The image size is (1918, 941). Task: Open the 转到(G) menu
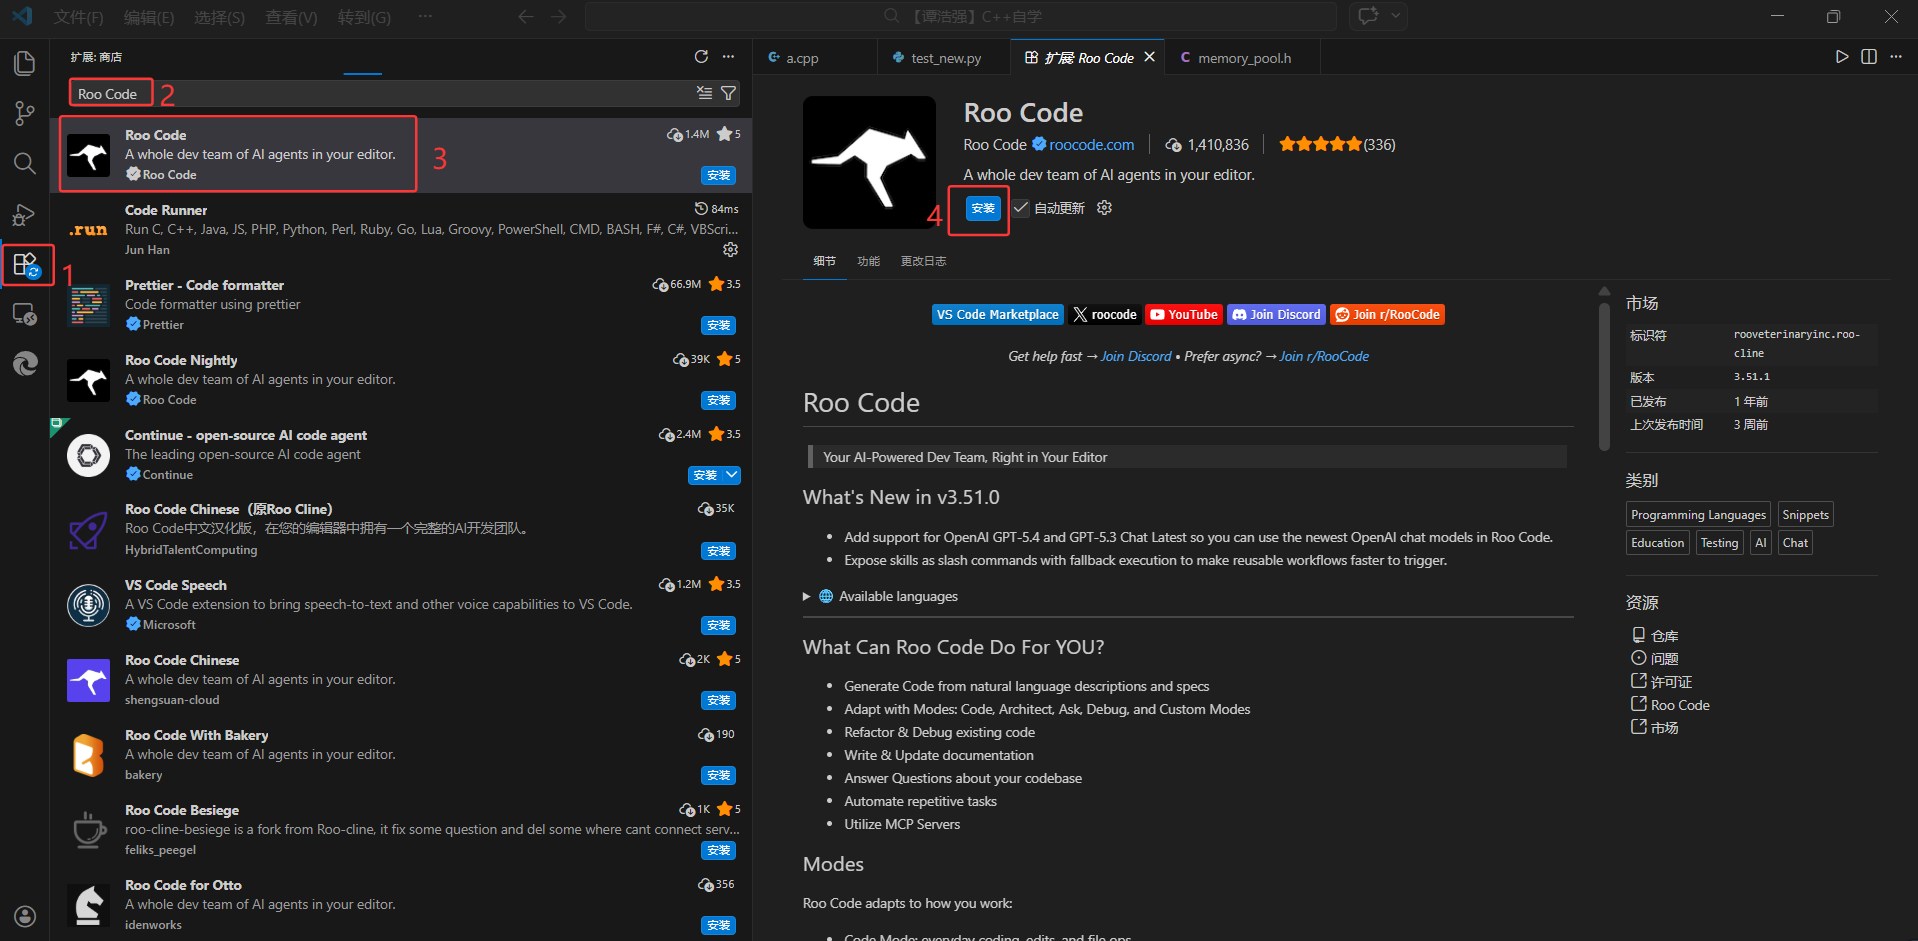coord(364,17)
